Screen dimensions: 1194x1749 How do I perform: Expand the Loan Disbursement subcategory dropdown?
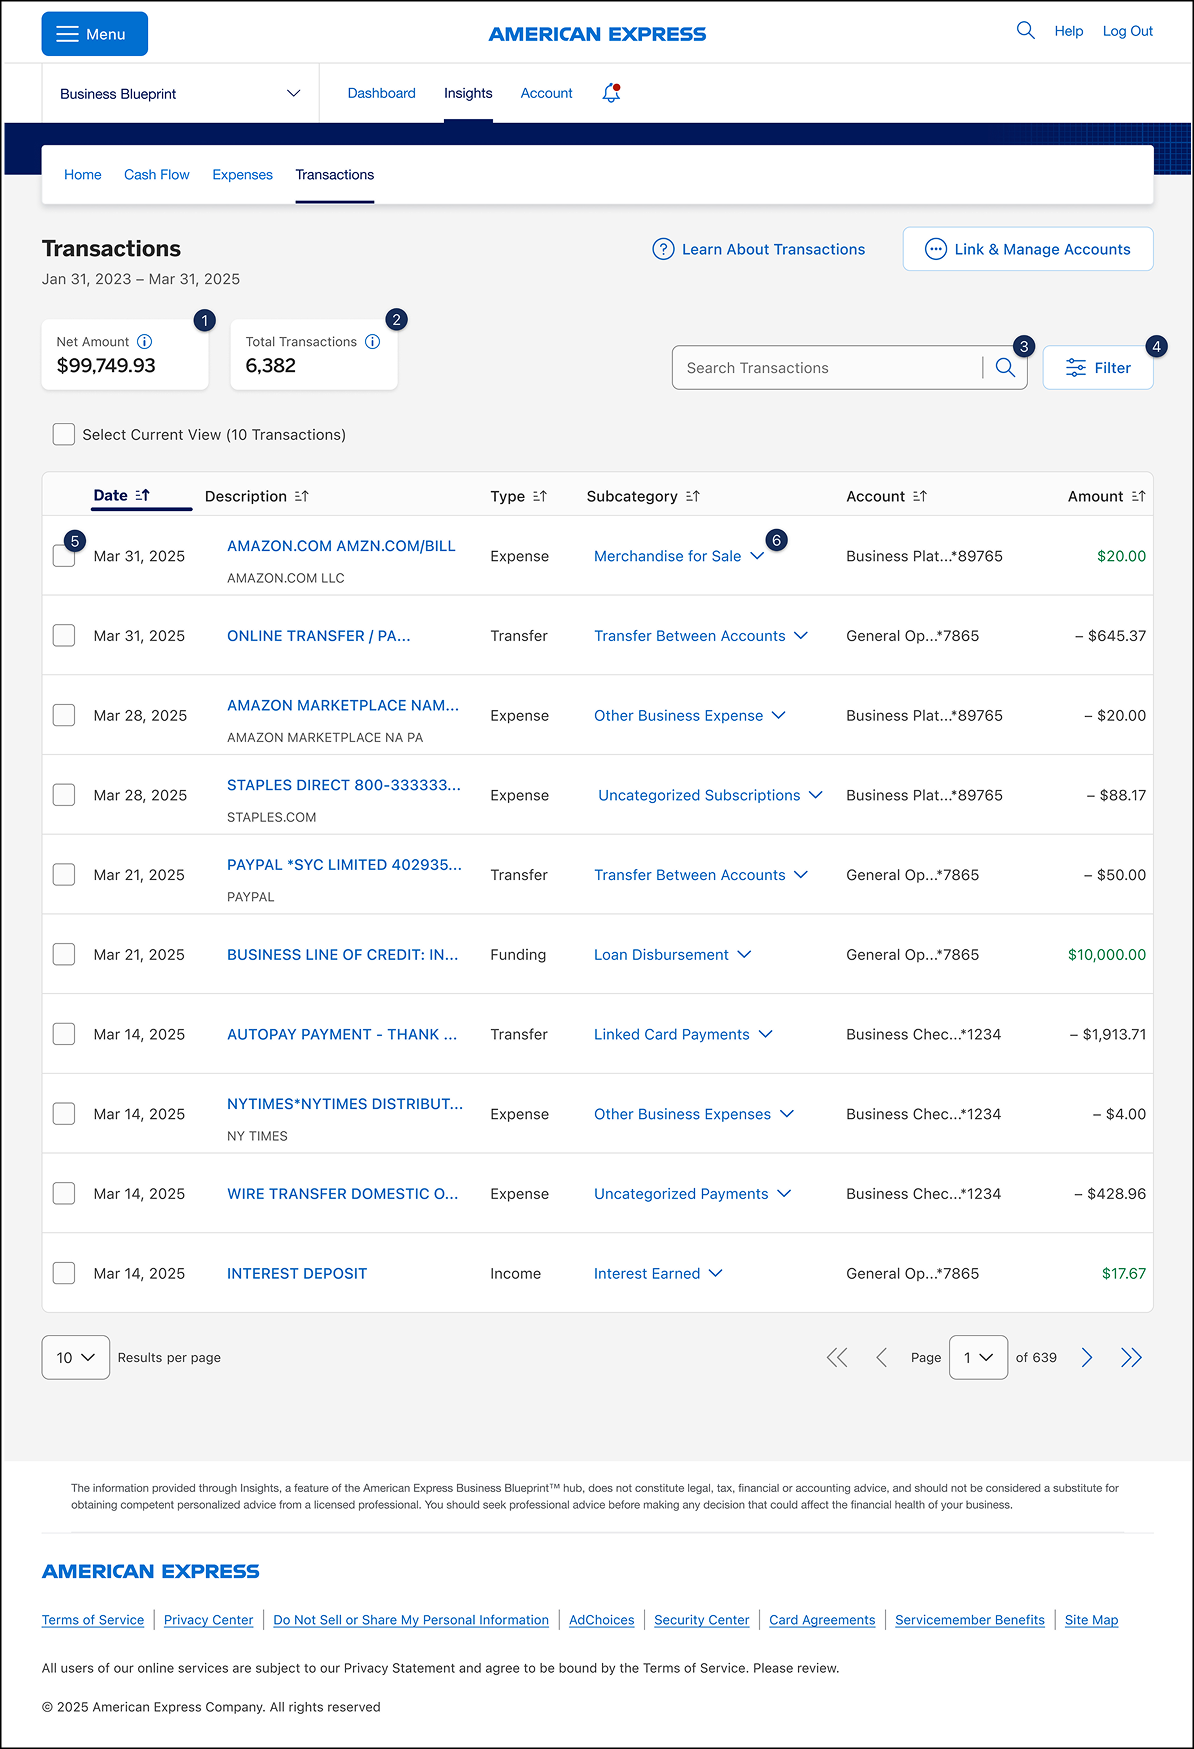click(744, 954)
